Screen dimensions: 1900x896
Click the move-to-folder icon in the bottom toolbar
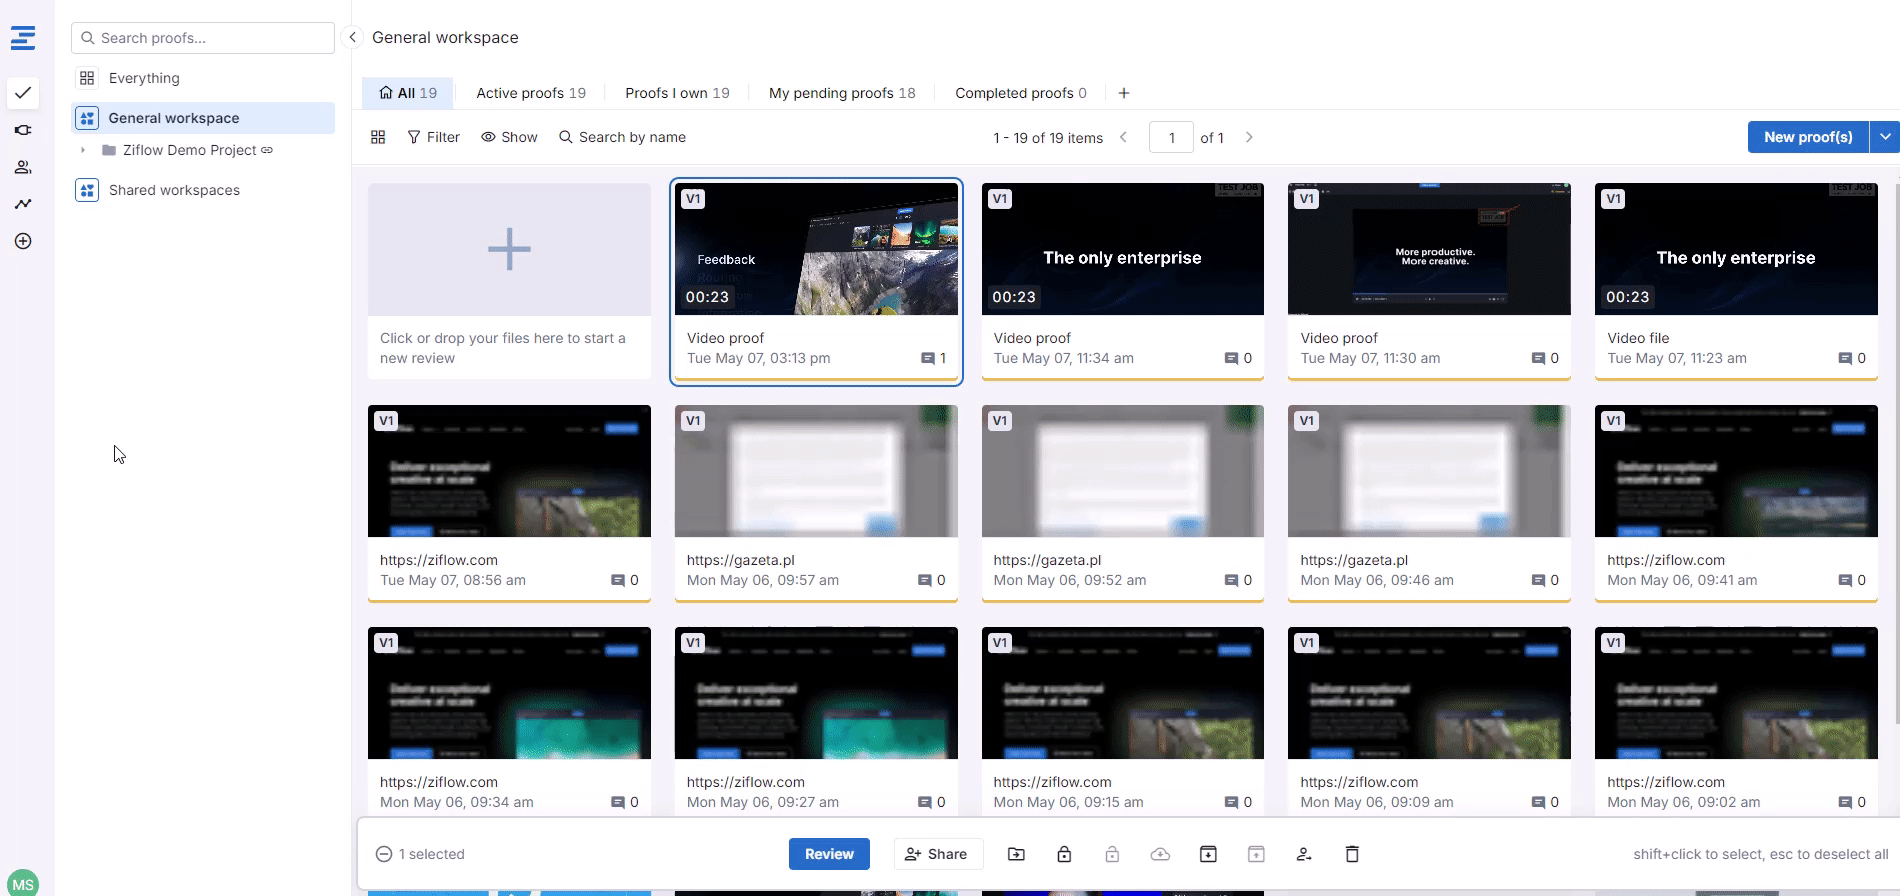[x=1016, y=854]
